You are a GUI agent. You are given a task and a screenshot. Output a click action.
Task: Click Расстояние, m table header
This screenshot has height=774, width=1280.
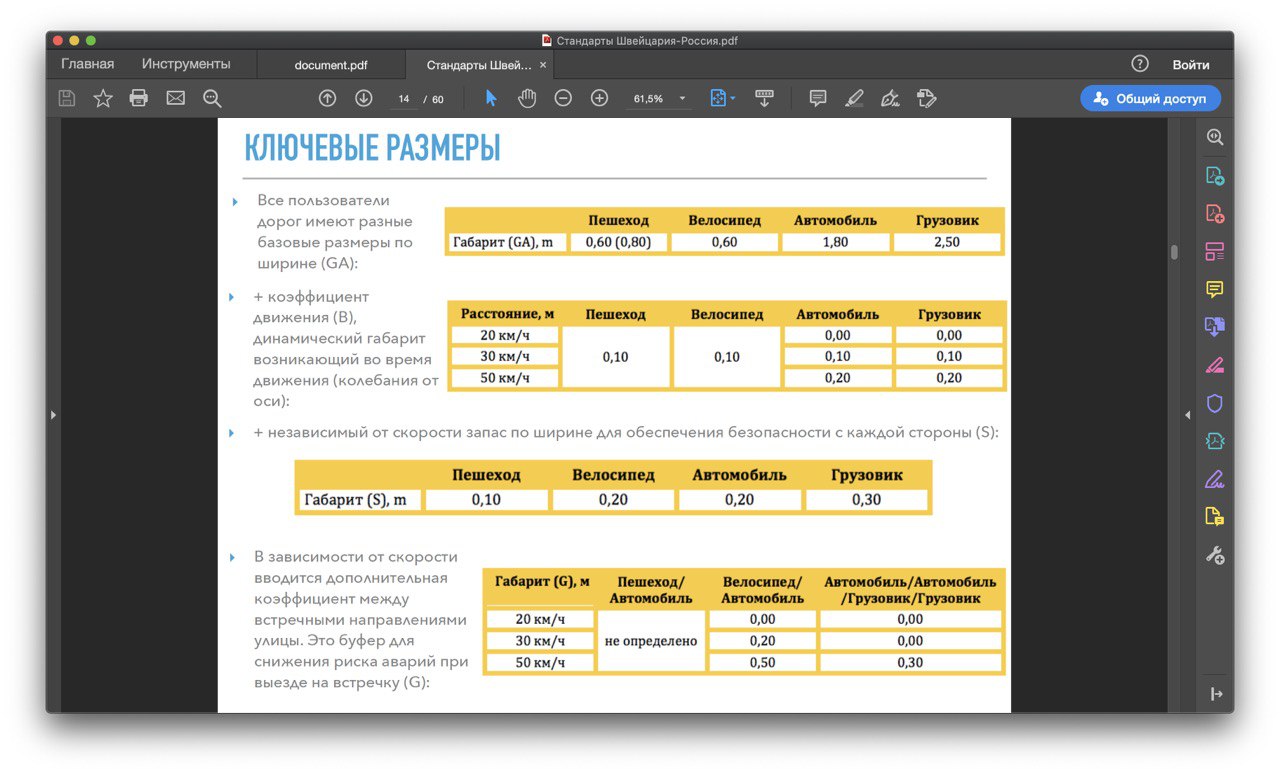tap(507, 314)
